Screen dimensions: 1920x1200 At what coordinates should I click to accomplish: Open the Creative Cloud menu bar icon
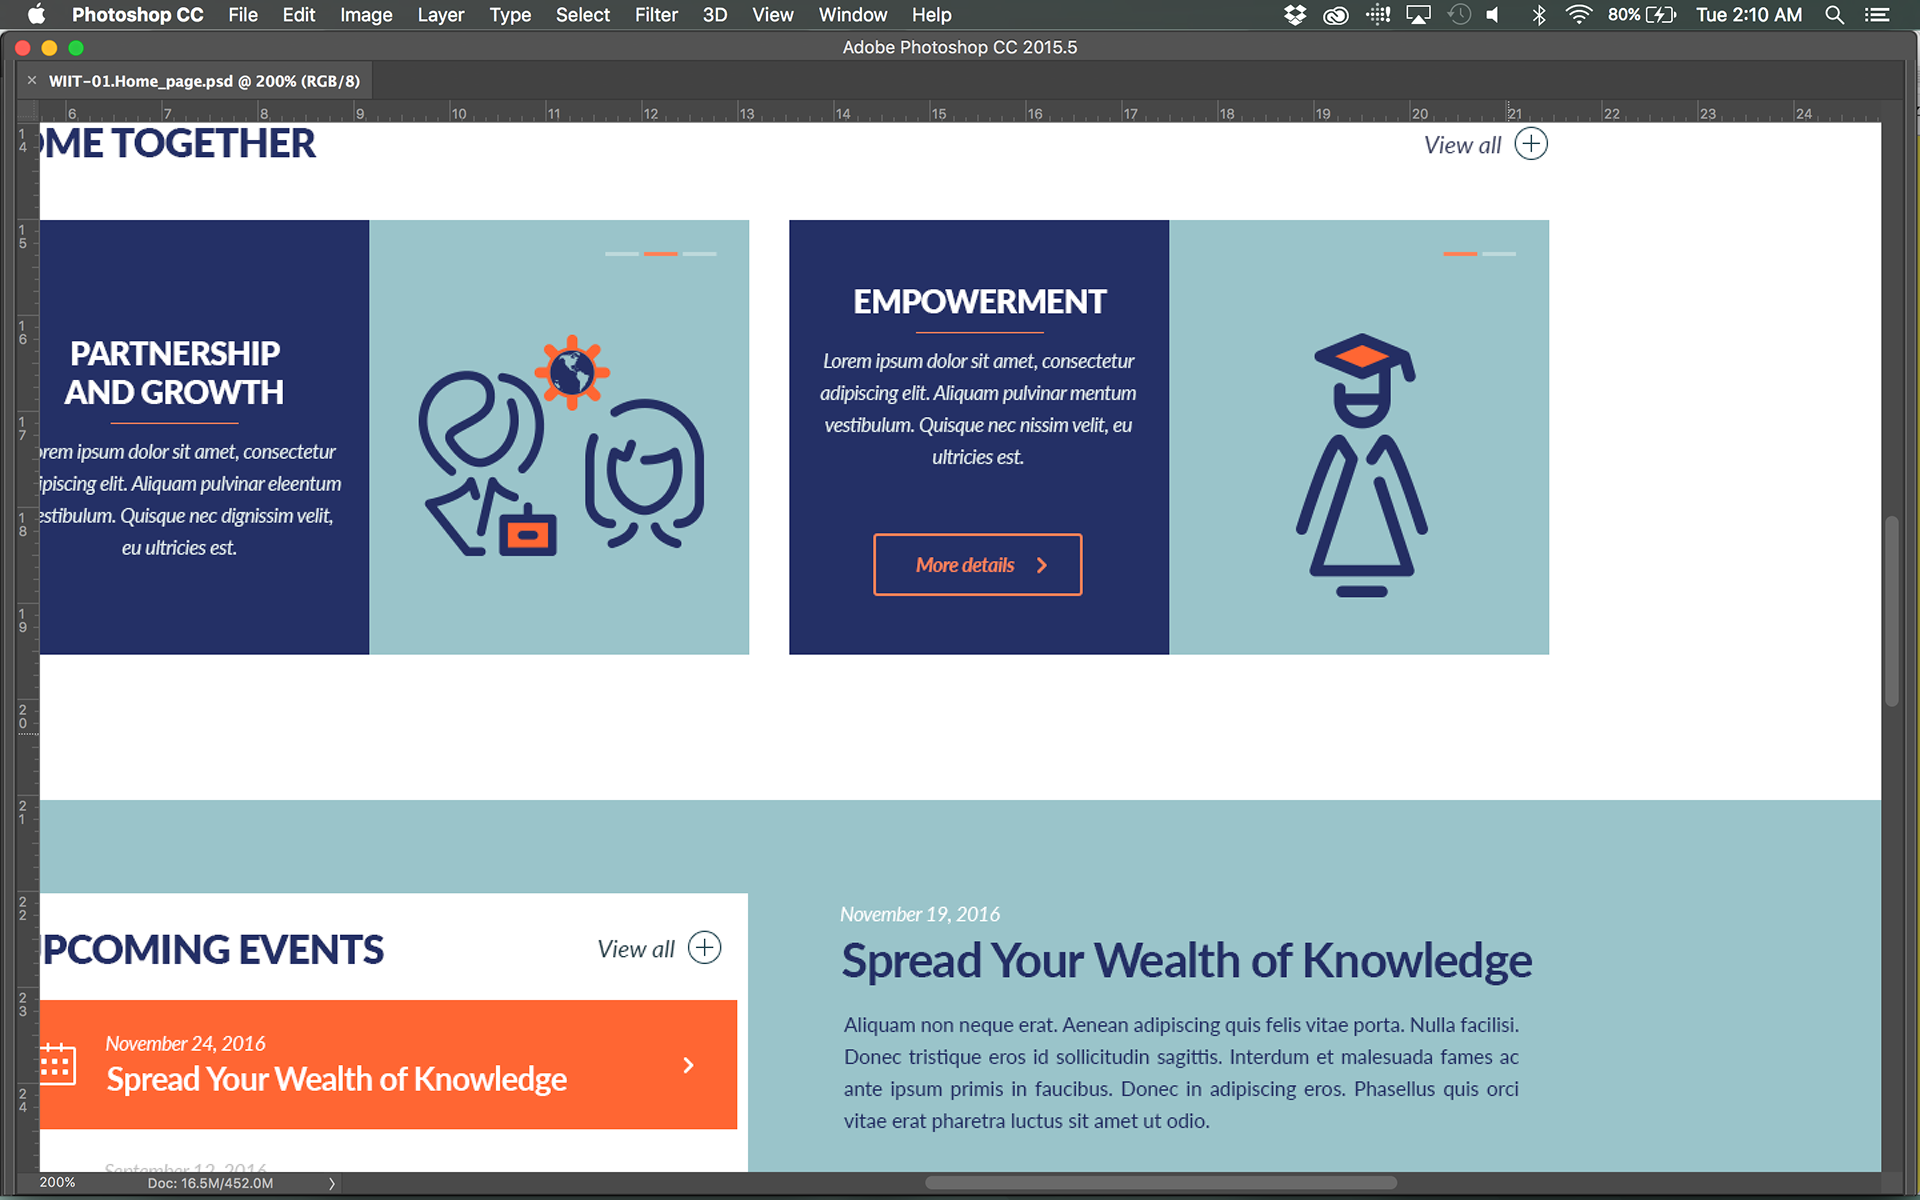1335,15
